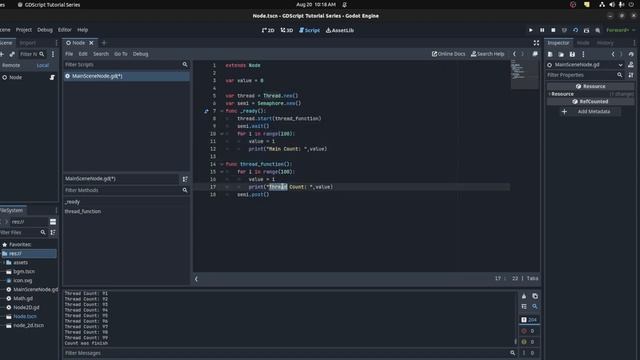This screenshot has height=360, width=640.
Task: Fold thread_function at line 14
Action: coord(222,164)
